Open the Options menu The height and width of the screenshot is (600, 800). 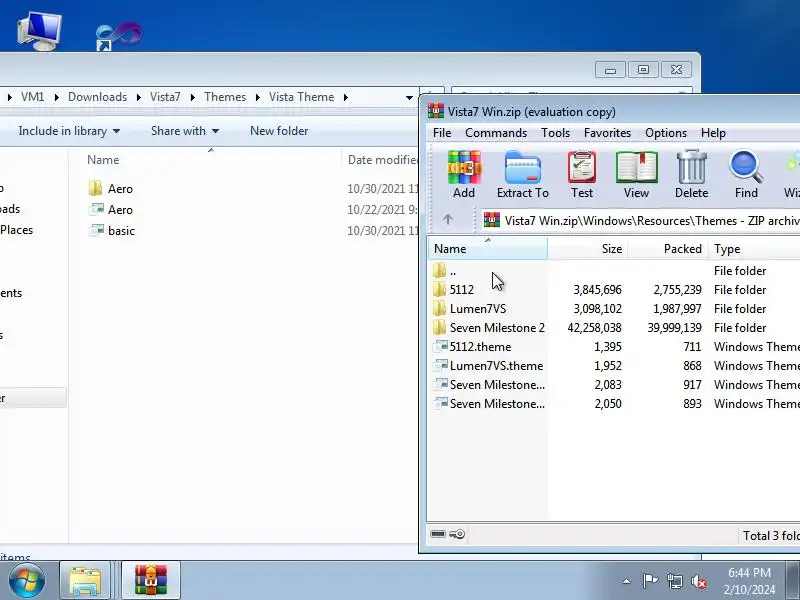(x=666, y=133)
